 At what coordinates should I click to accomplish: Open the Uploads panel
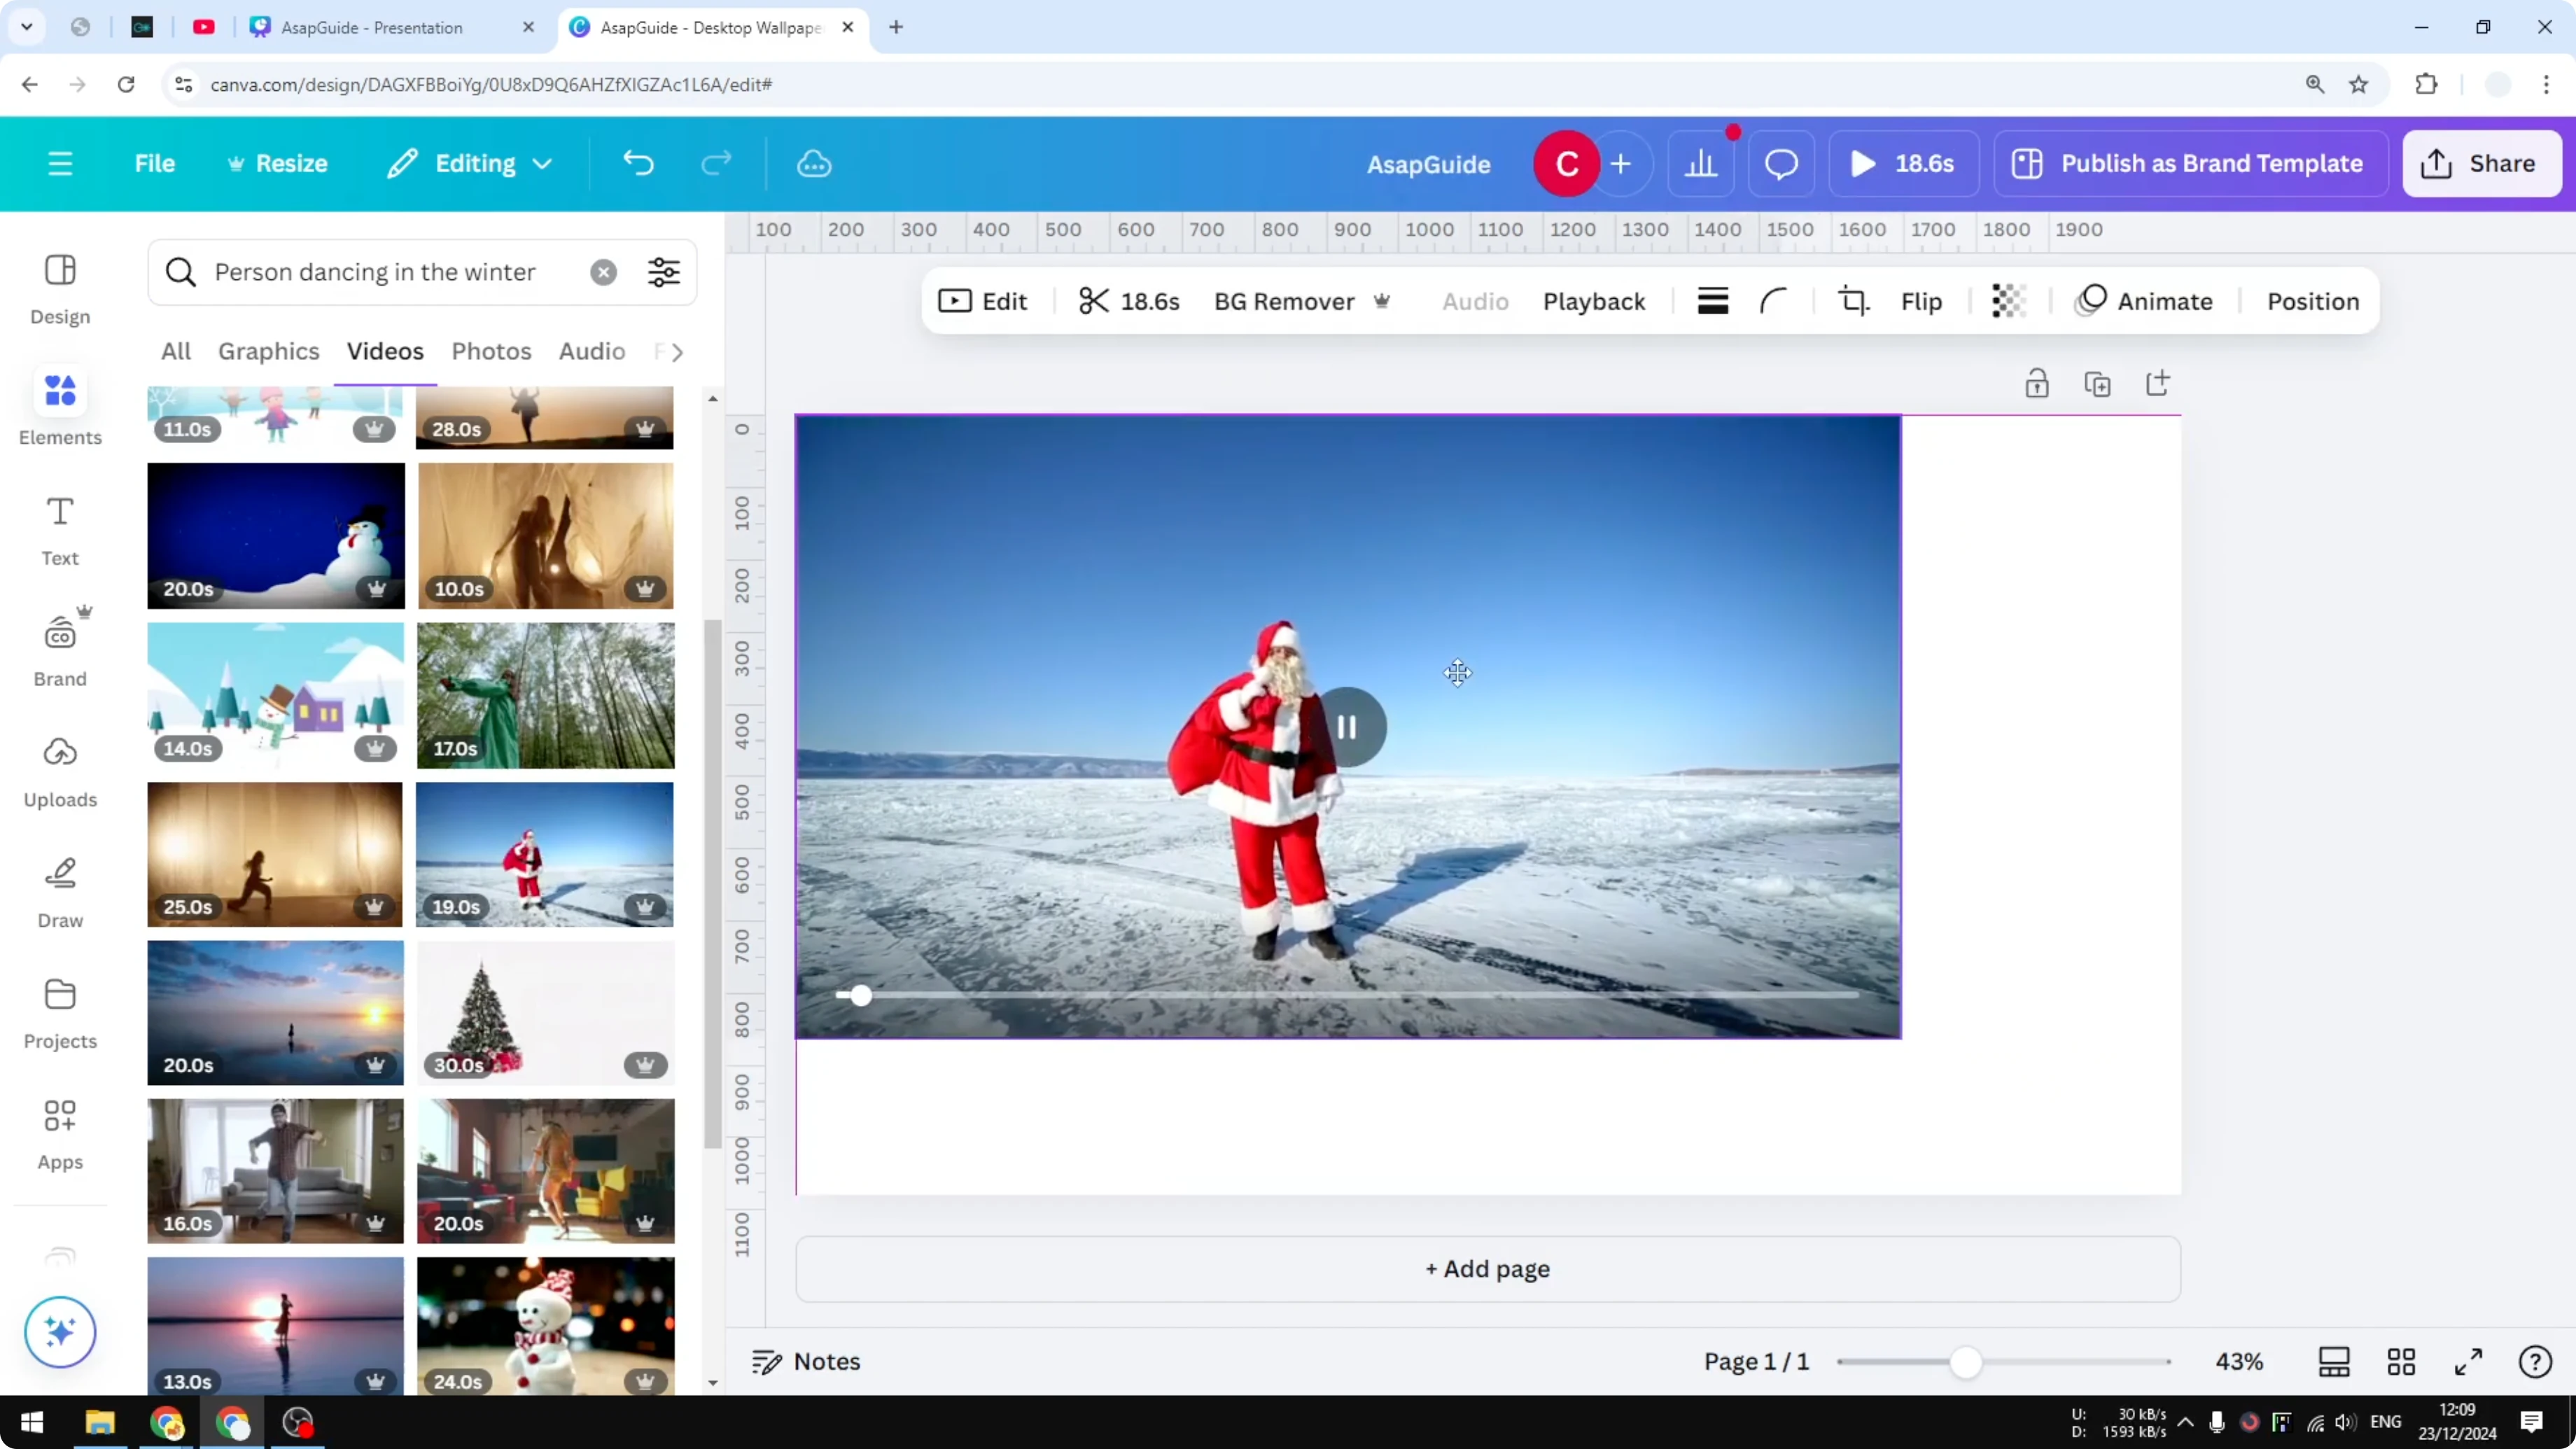59,771
